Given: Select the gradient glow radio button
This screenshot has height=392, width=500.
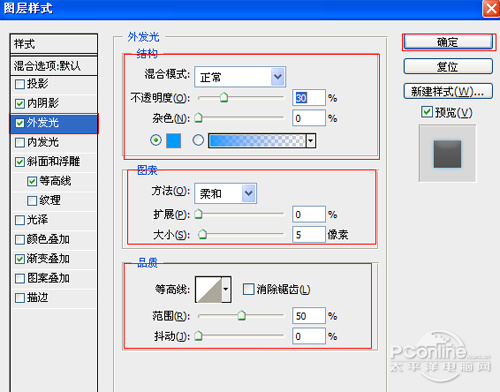Looking at the screenshot, I should [198, 140].
